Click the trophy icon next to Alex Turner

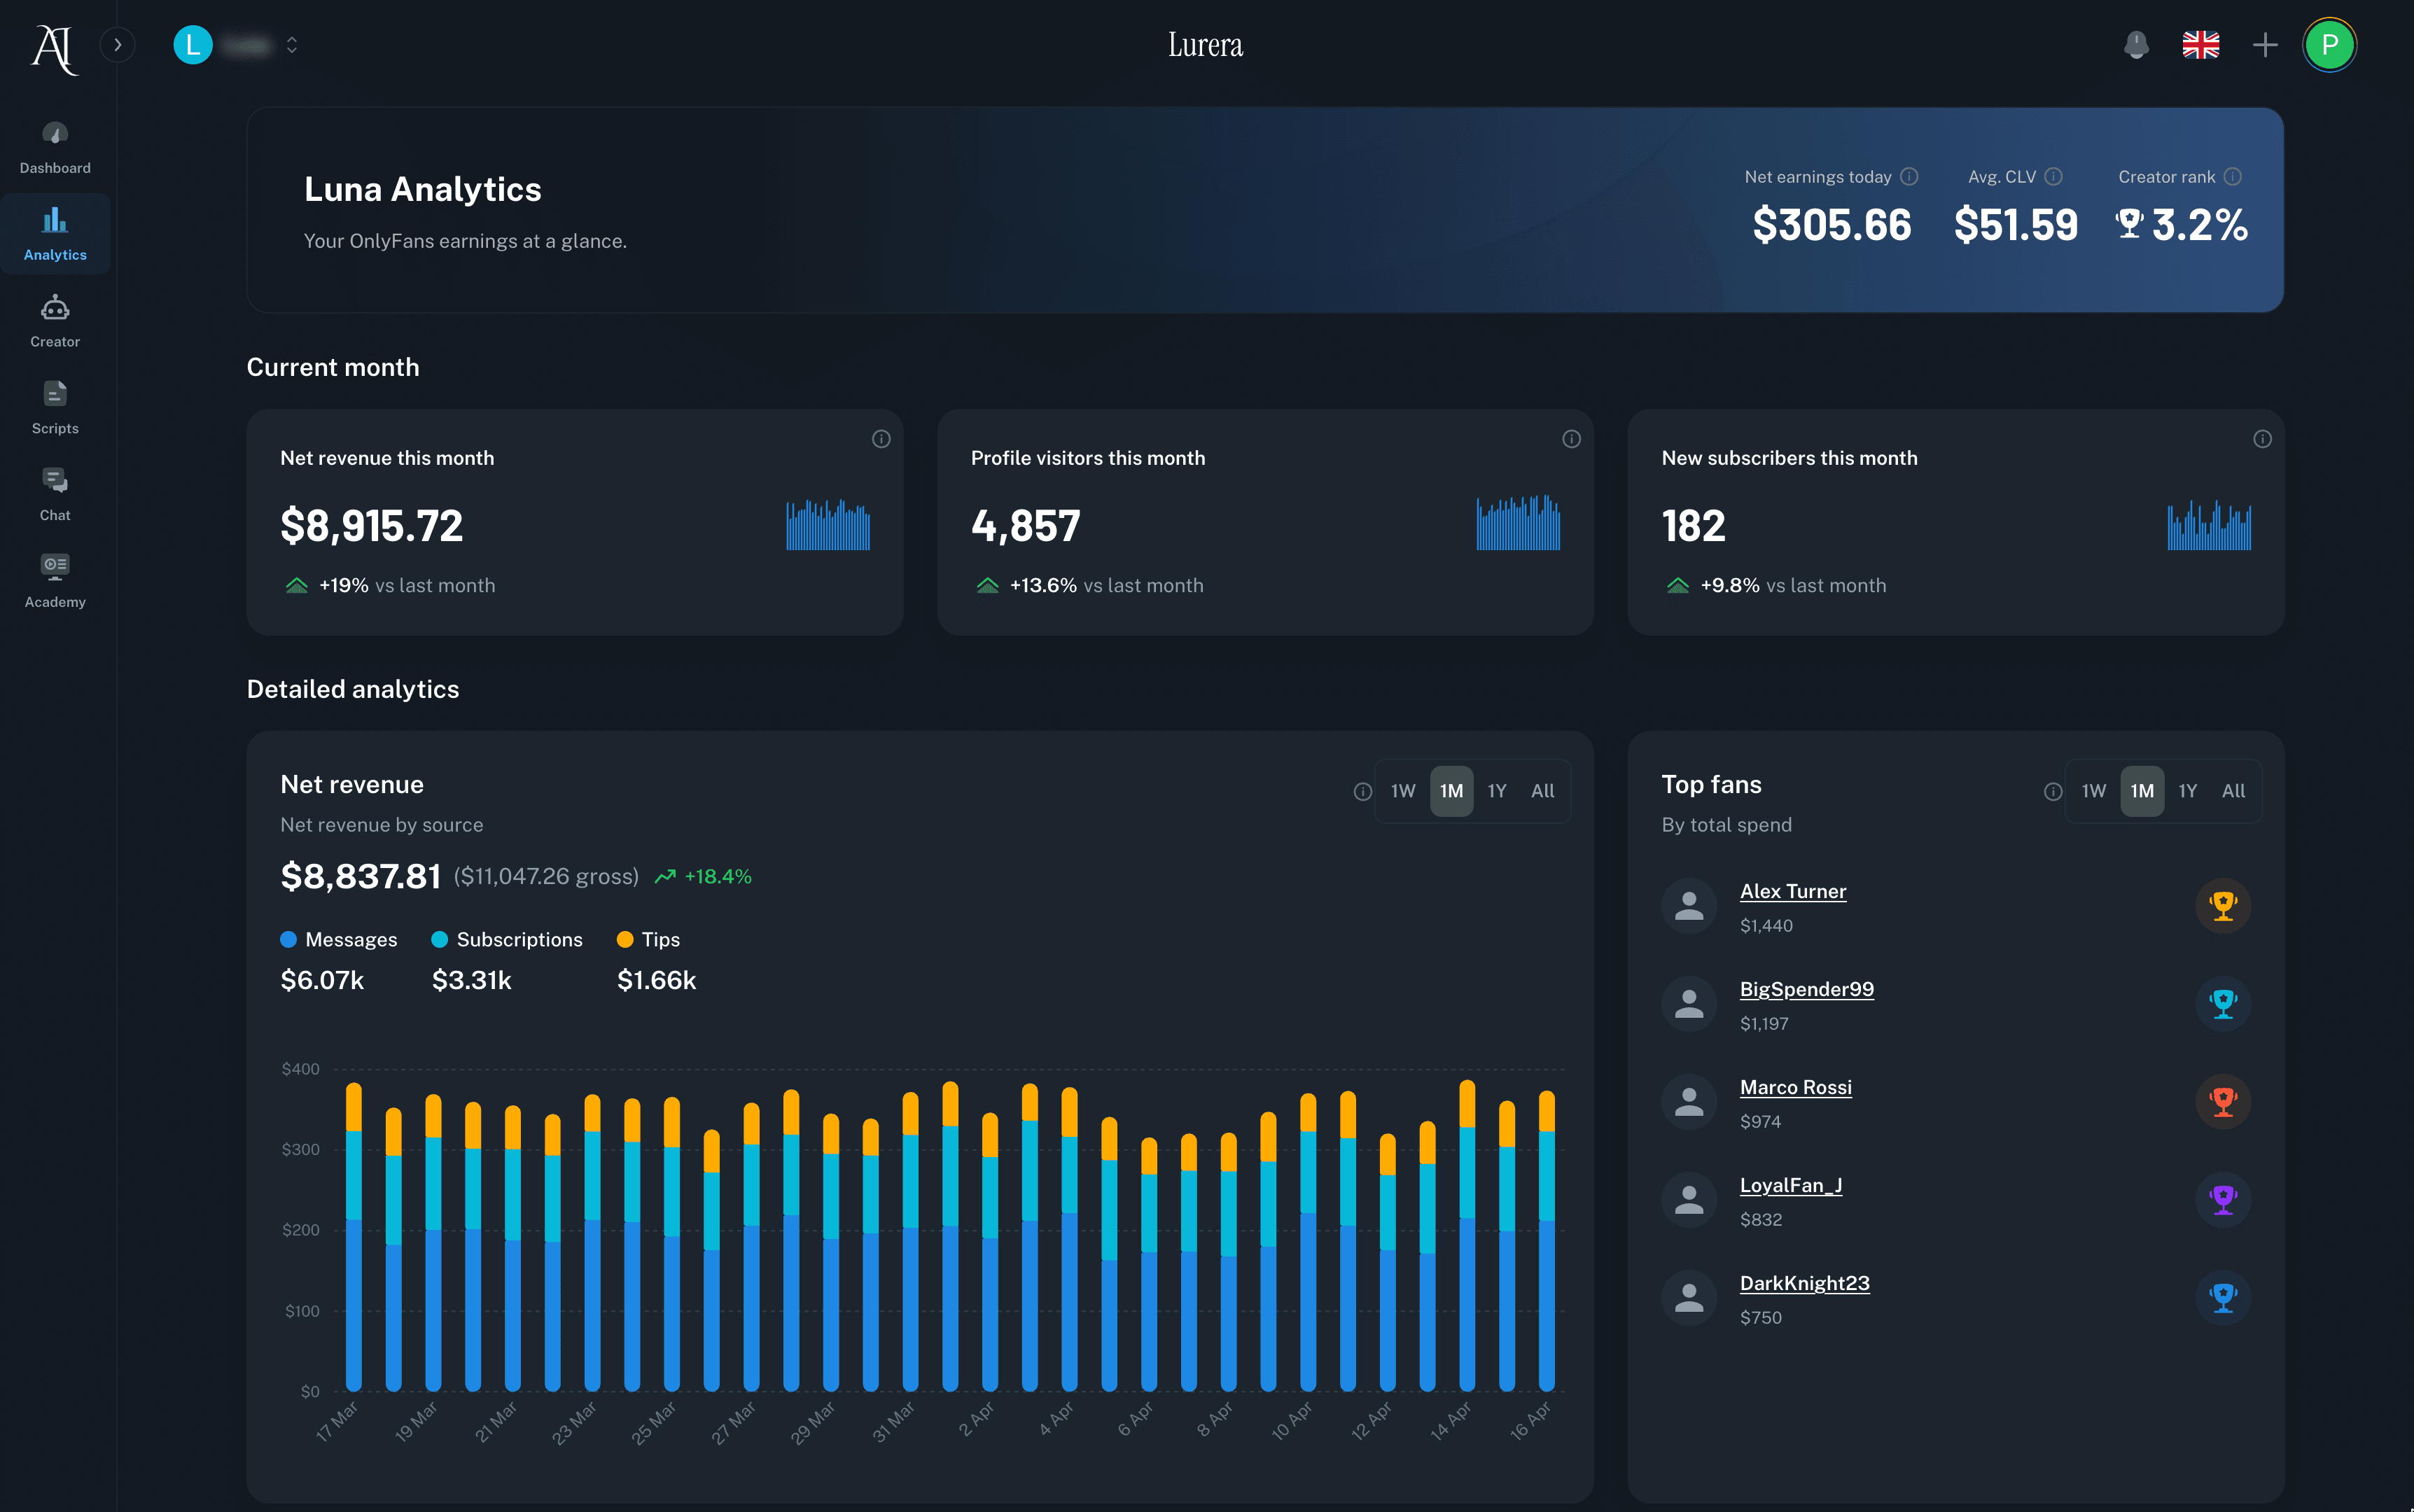coord(2224,905)
